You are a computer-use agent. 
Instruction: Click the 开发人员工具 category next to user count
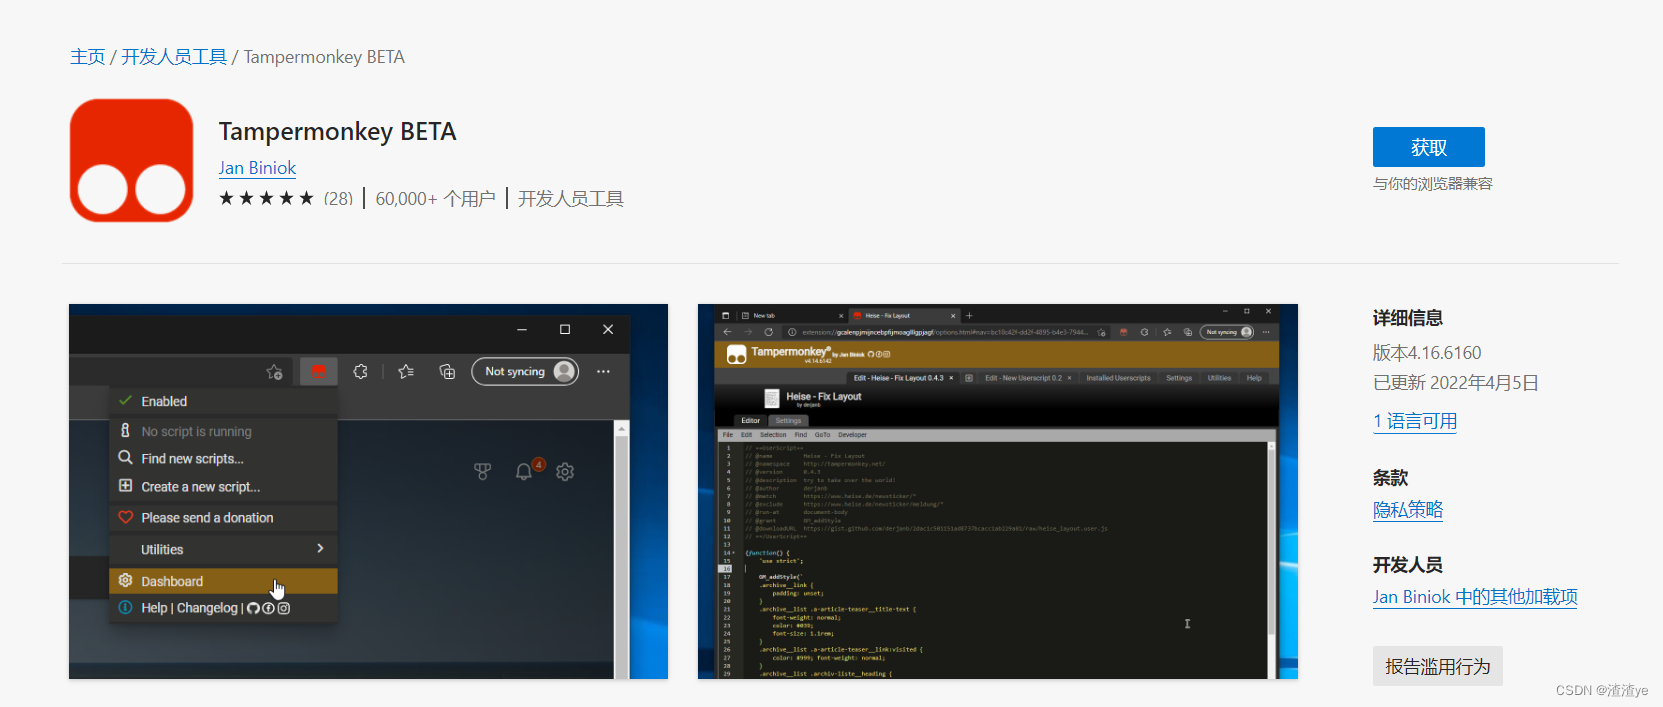coord(571,199)
